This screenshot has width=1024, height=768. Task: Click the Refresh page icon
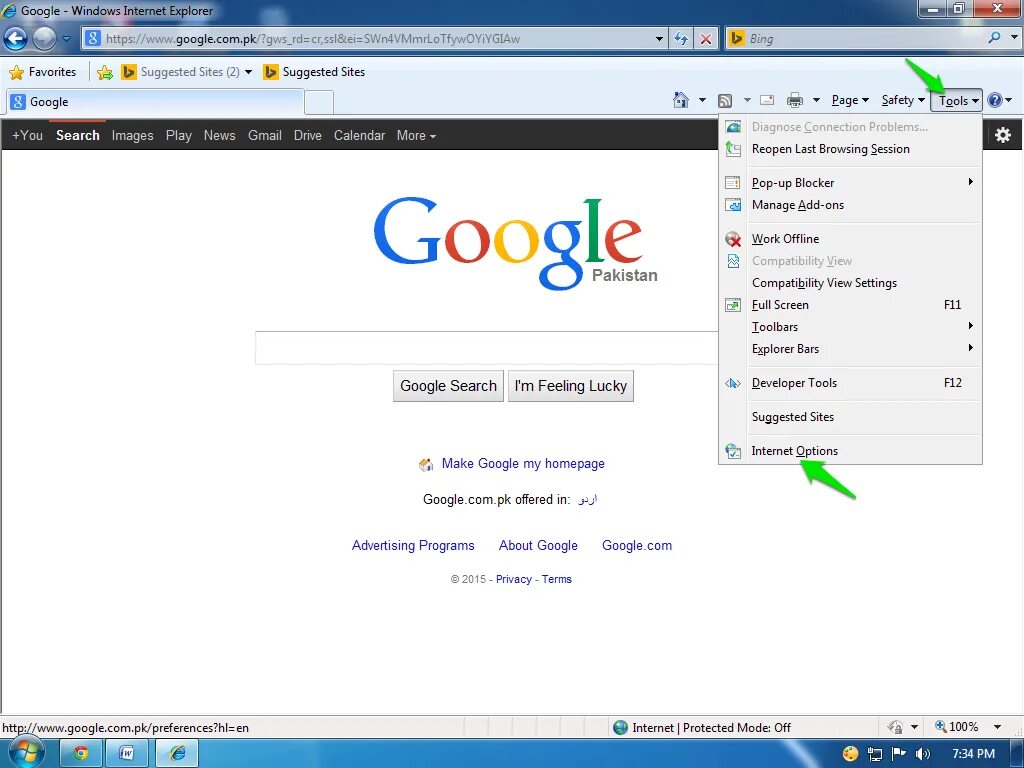pyautogui.click(x=680, y=39)
